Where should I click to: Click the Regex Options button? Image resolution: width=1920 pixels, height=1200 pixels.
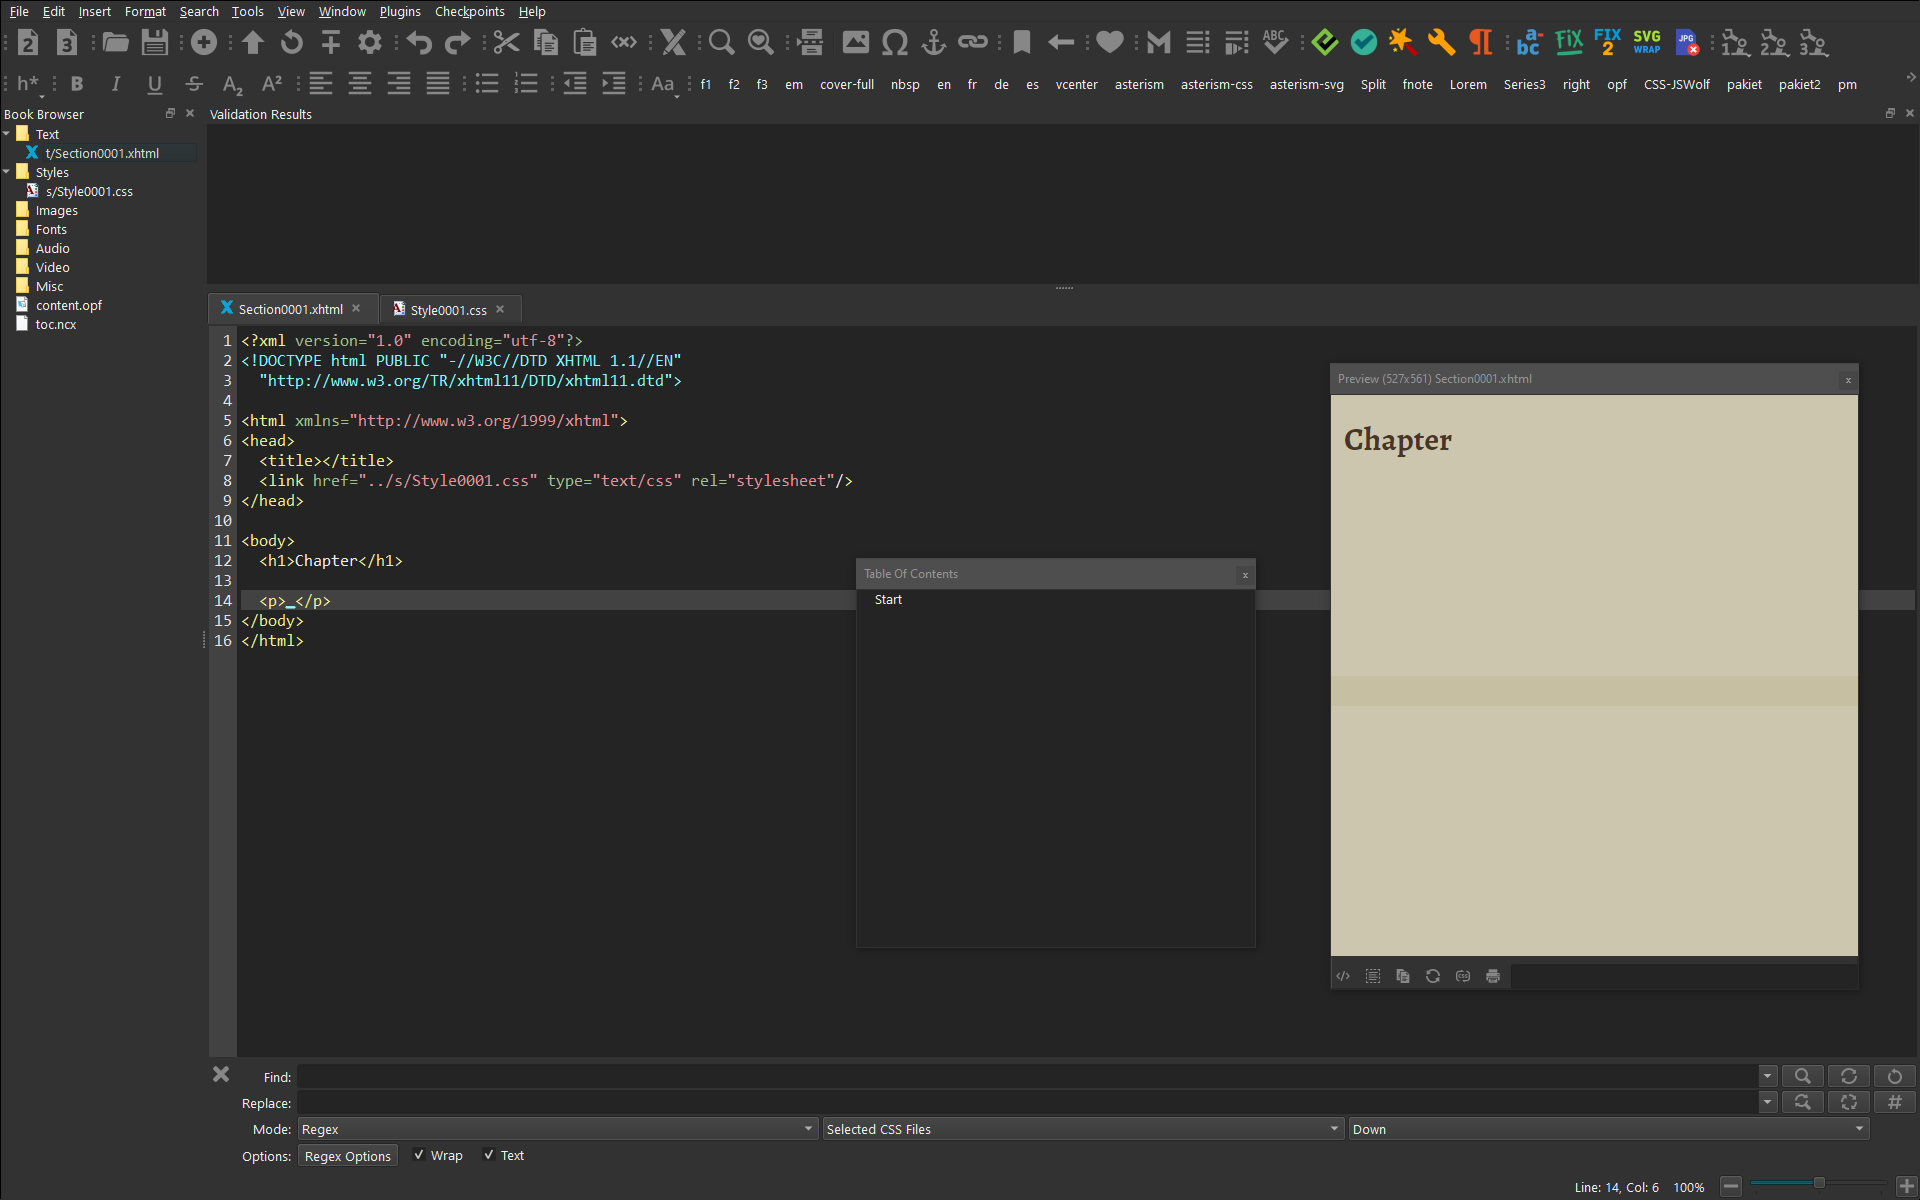(347, 1156)
